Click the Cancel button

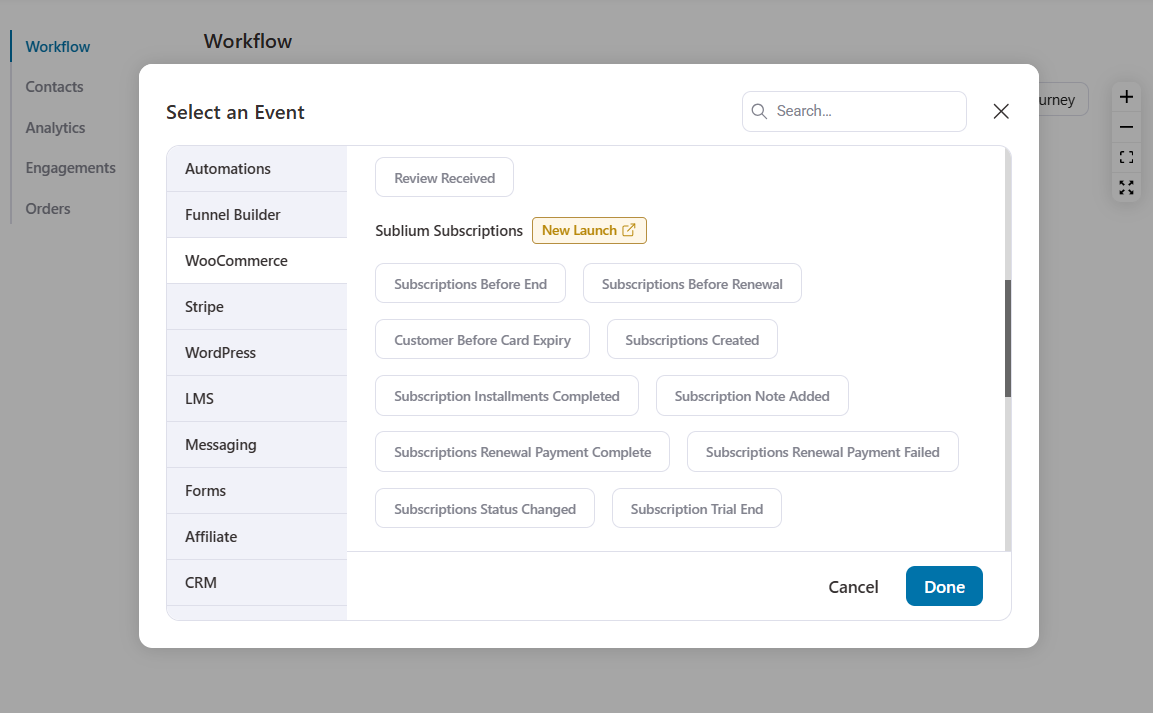[853, 587]
